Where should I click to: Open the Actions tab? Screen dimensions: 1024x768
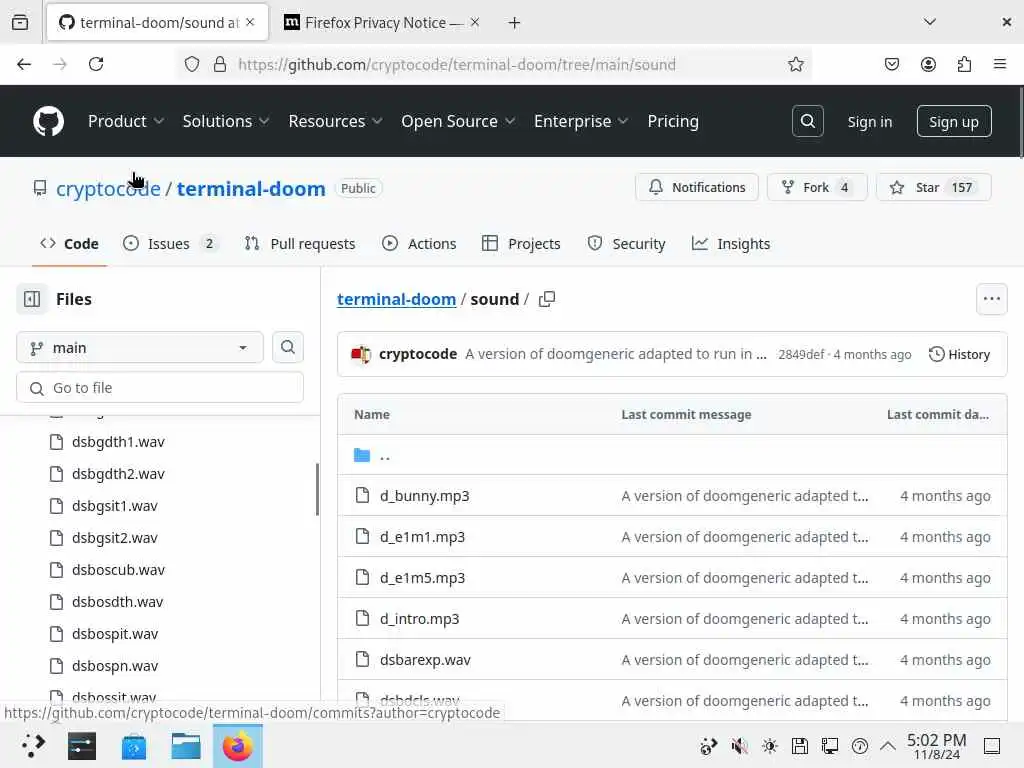[419, 244]
